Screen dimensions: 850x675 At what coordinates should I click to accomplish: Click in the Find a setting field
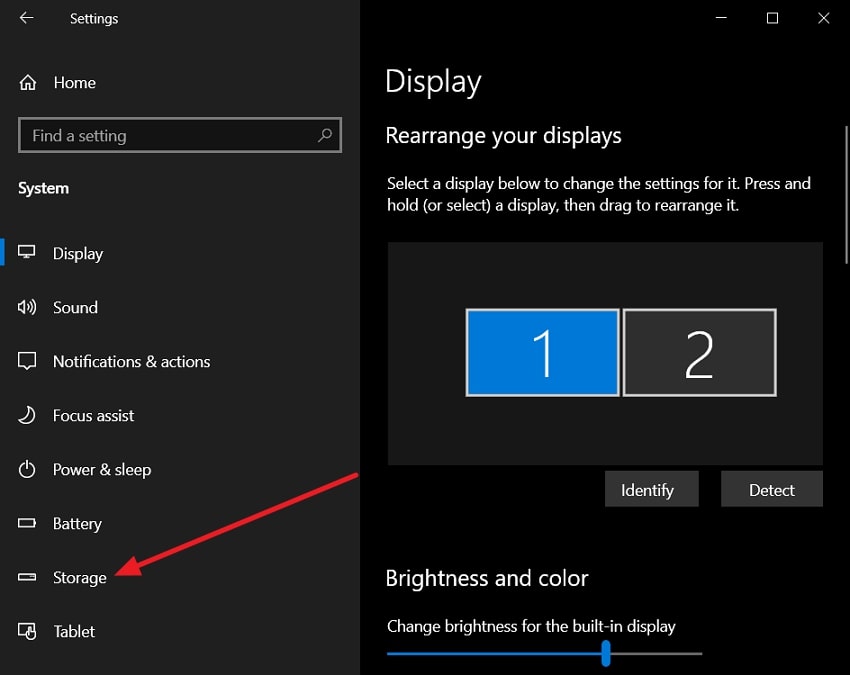point(179,135)
